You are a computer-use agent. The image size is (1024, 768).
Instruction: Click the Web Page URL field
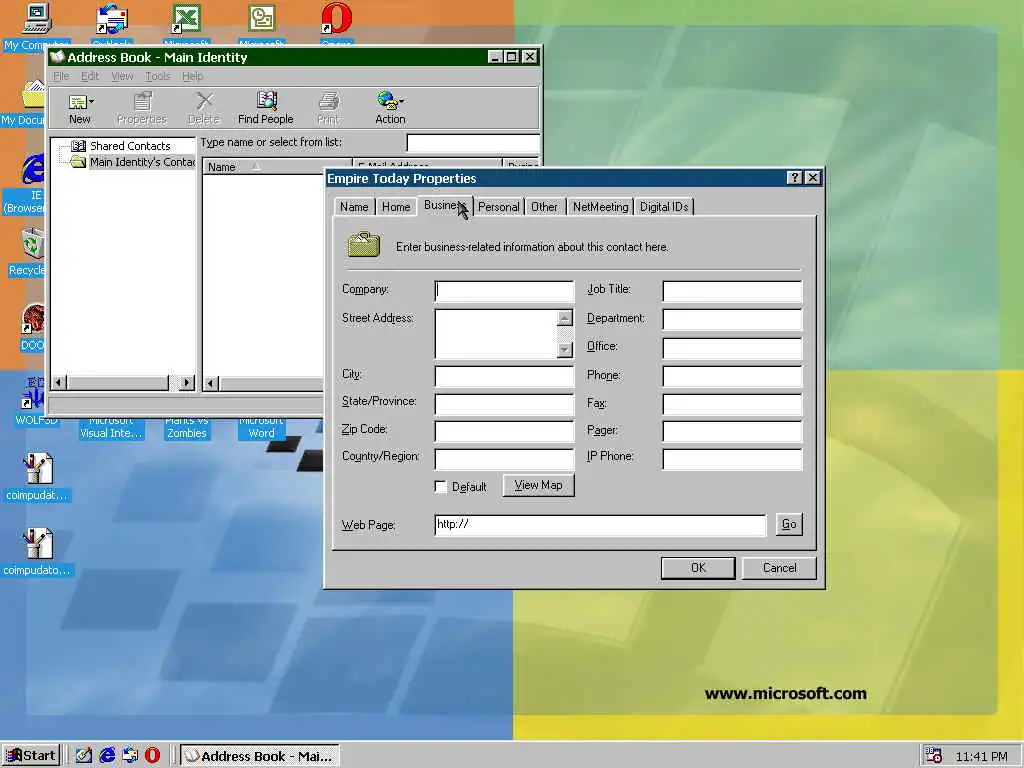pos(600,525)
